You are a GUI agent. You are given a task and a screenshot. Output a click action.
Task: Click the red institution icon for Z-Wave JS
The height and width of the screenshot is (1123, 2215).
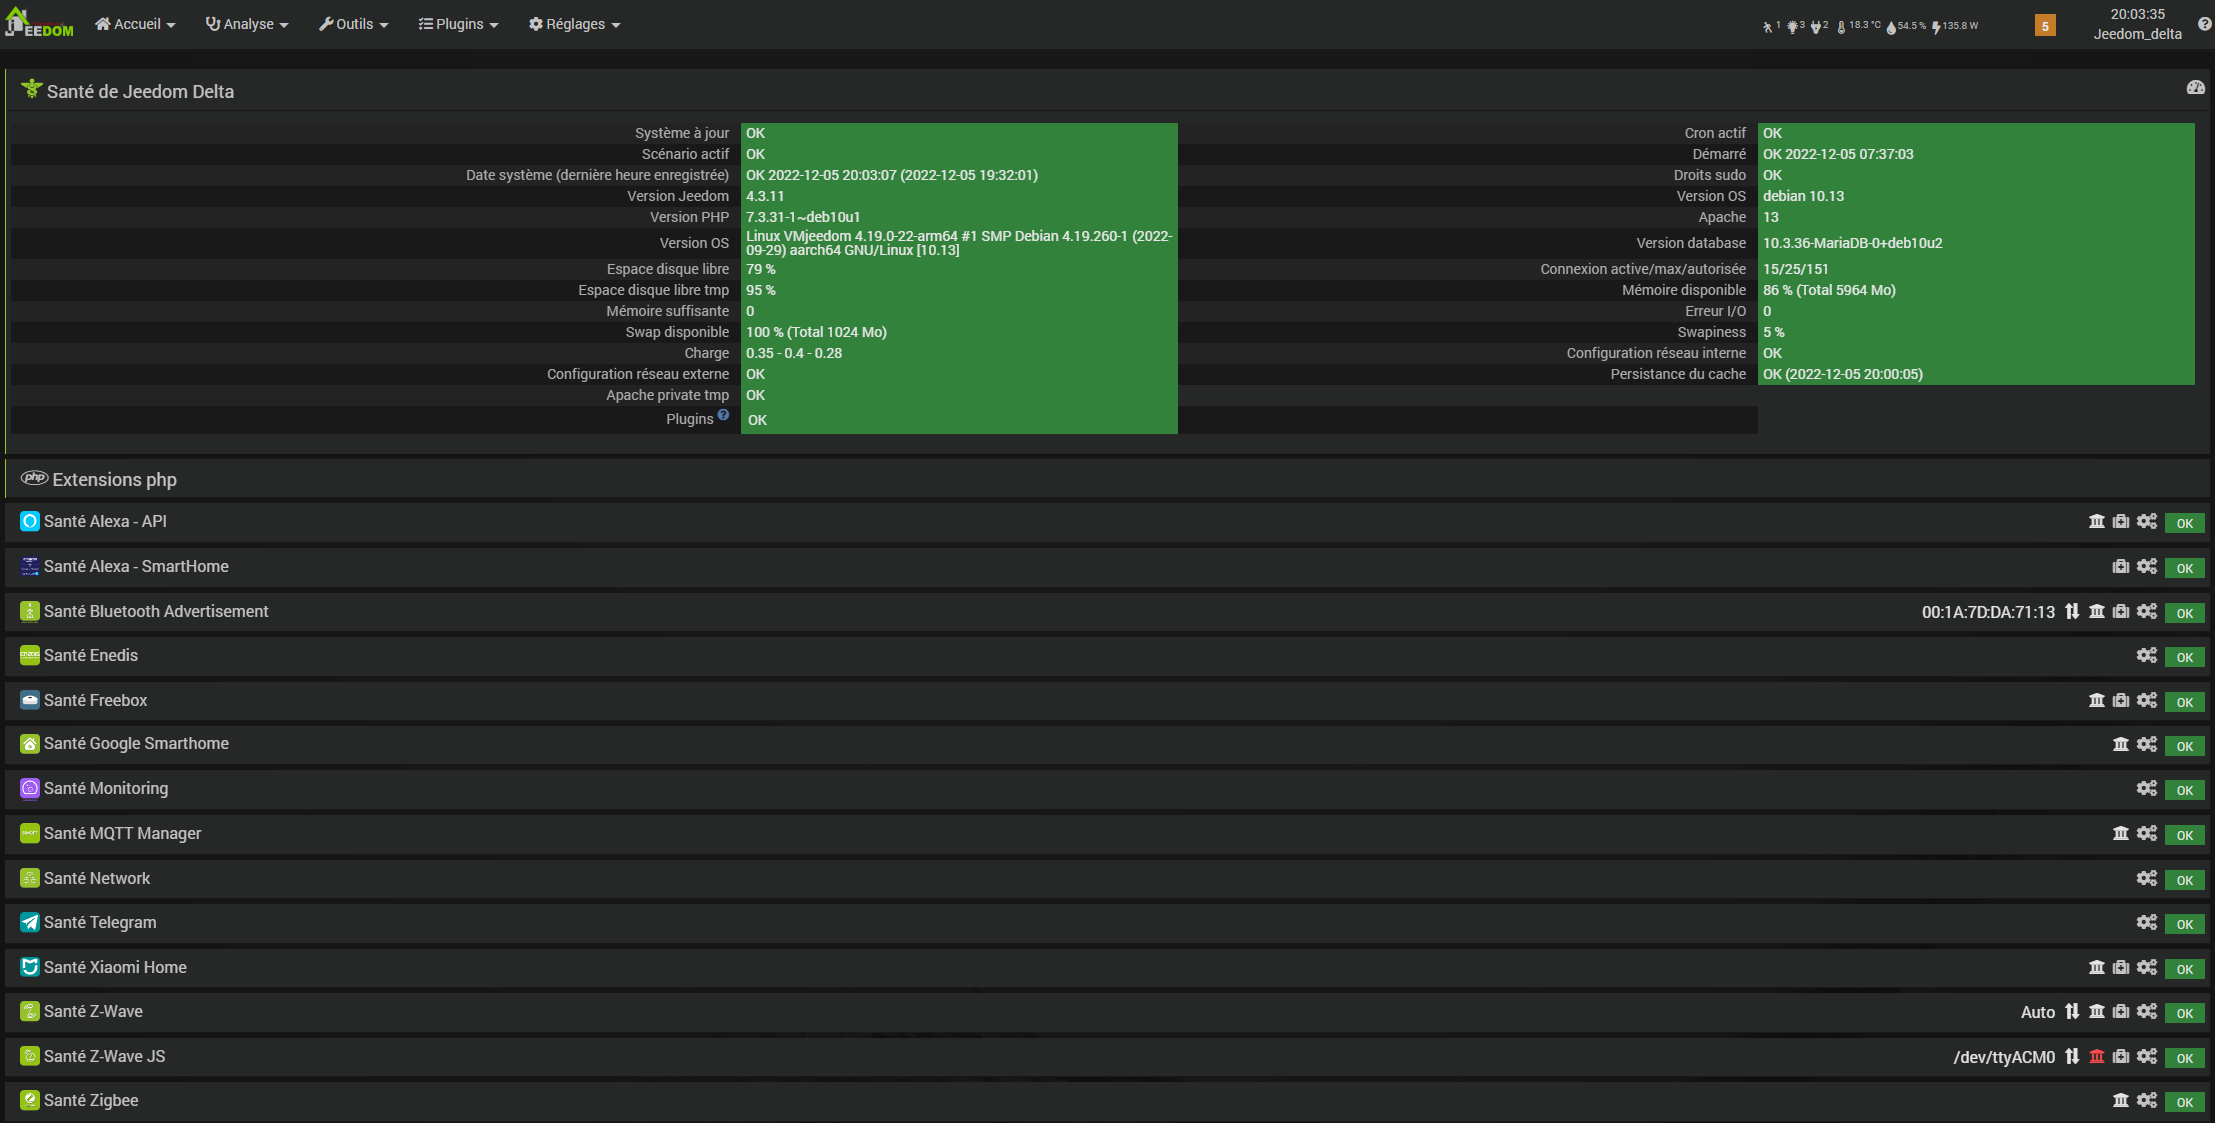tap(2097, 1056)
